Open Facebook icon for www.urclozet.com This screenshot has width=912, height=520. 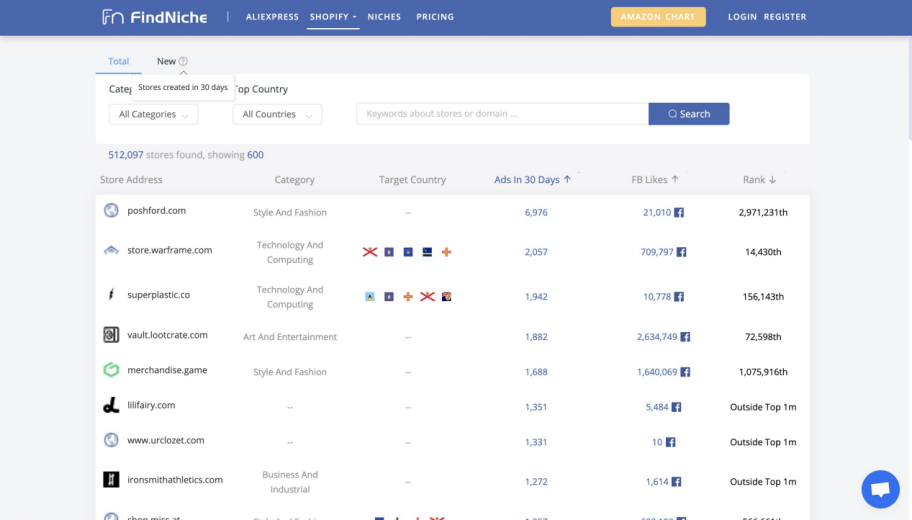671,442
